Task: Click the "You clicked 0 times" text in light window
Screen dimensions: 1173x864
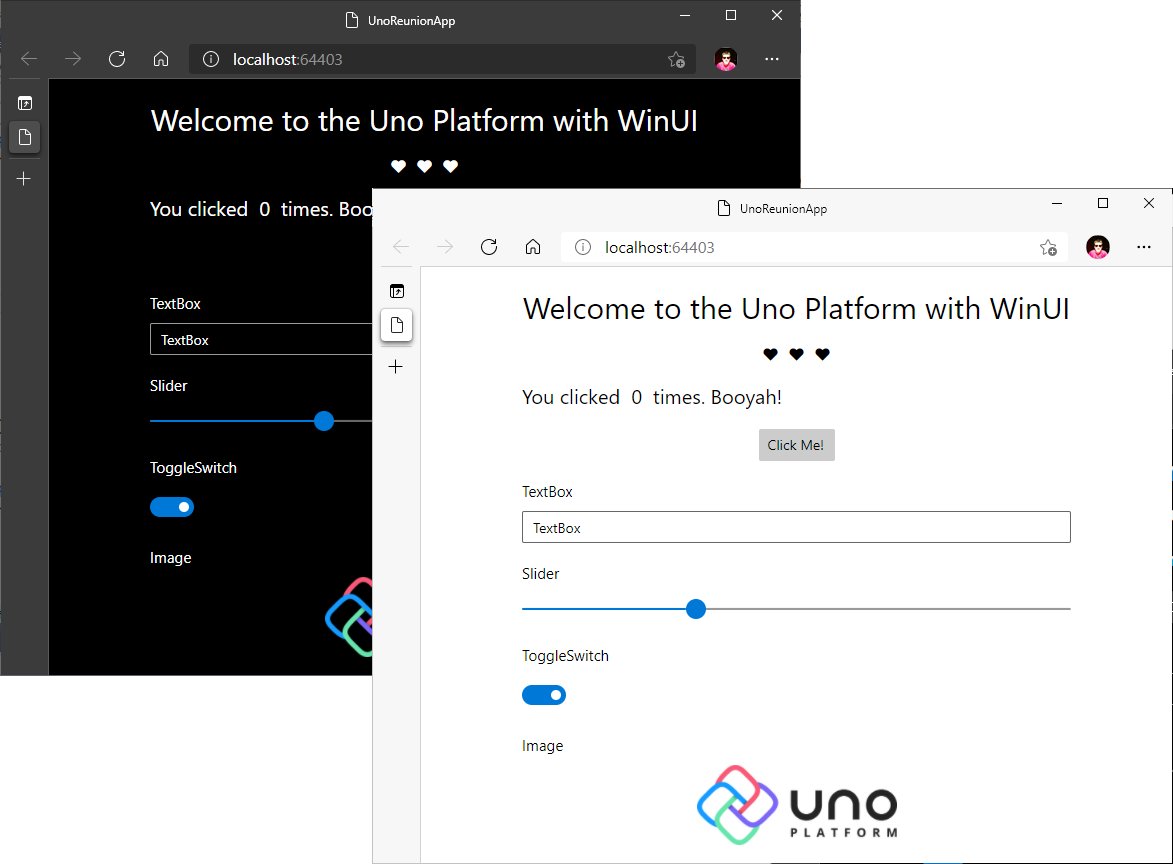Action: coord(651,397)
